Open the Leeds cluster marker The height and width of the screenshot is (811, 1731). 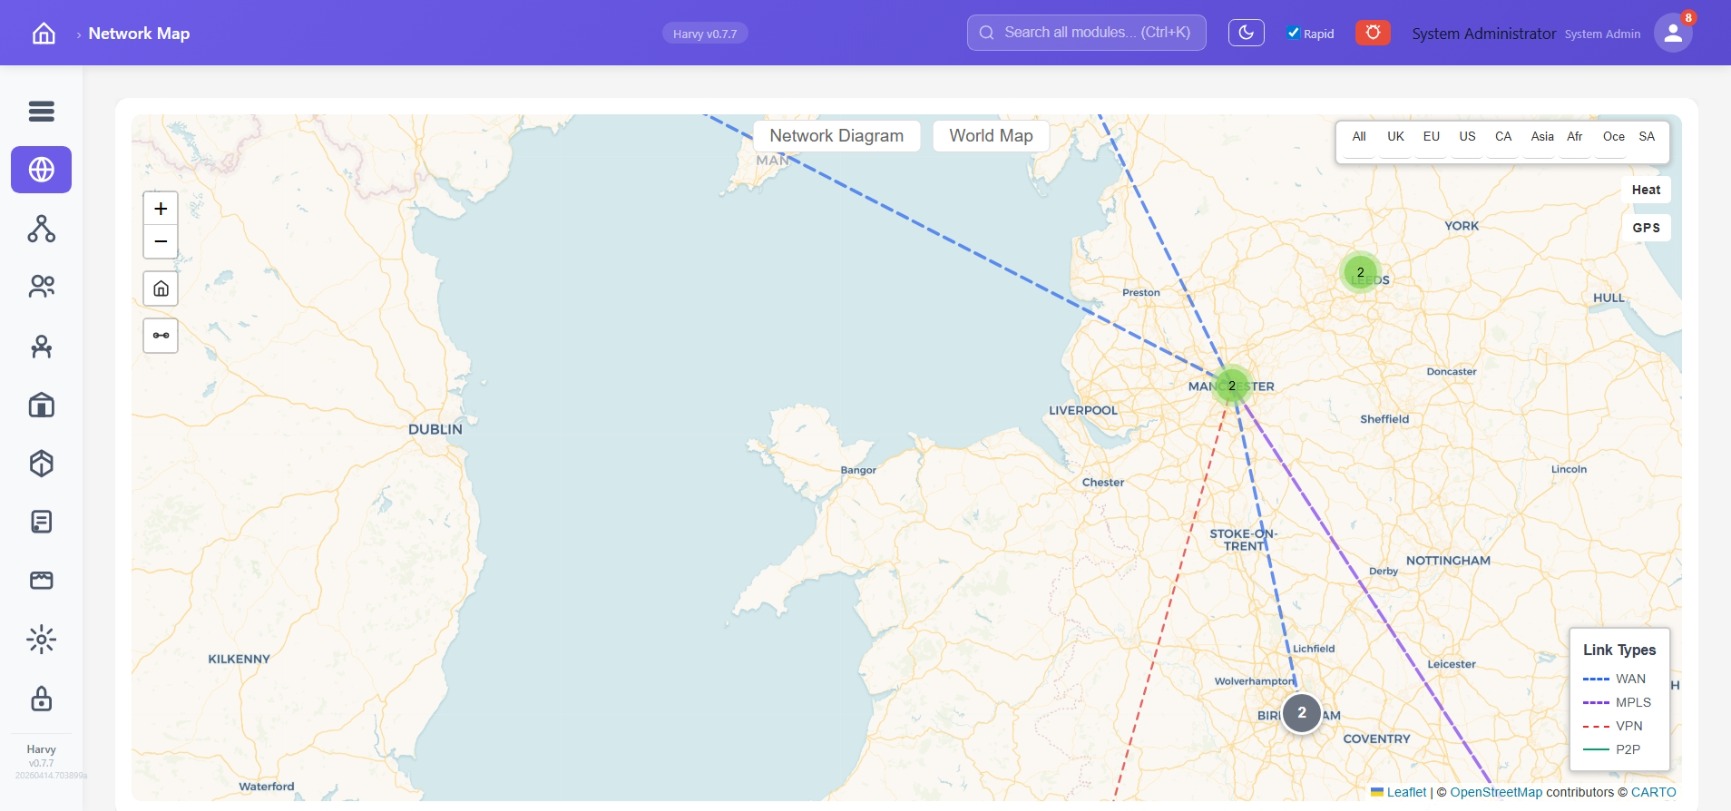click(x=1360, y=272)
